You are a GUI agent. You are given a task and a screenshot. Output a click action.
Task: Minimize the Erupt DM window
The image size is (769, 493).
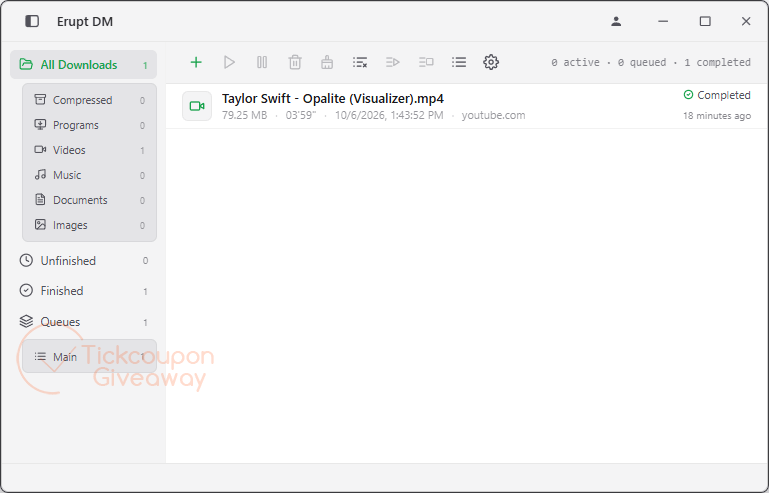point(663,21)
